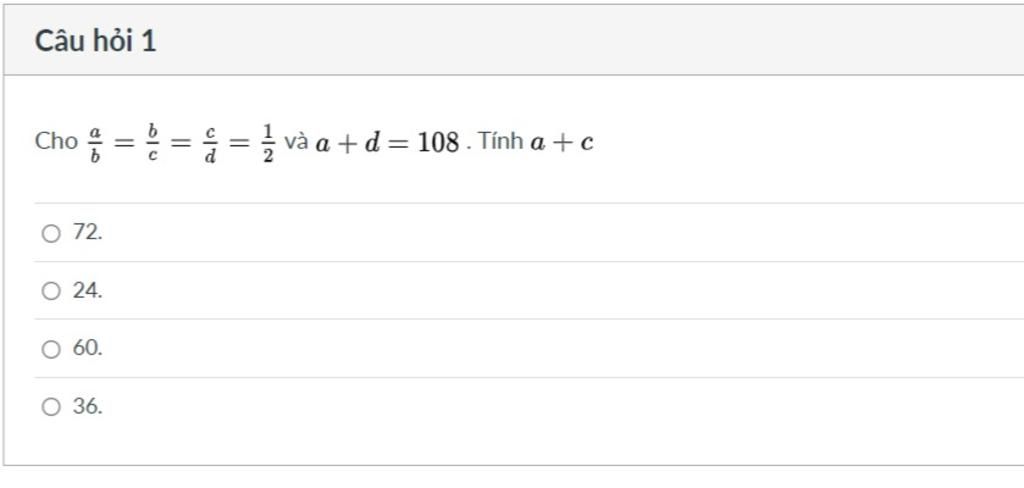Click the 'Câu hỏi 1' question heading
The width and height of the screenshot is (1024, 488).
(x=95, y=41)
